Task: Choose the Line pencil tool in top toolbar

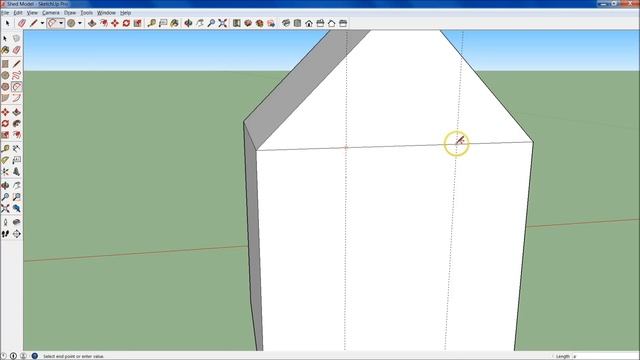Action: (33, 23)
